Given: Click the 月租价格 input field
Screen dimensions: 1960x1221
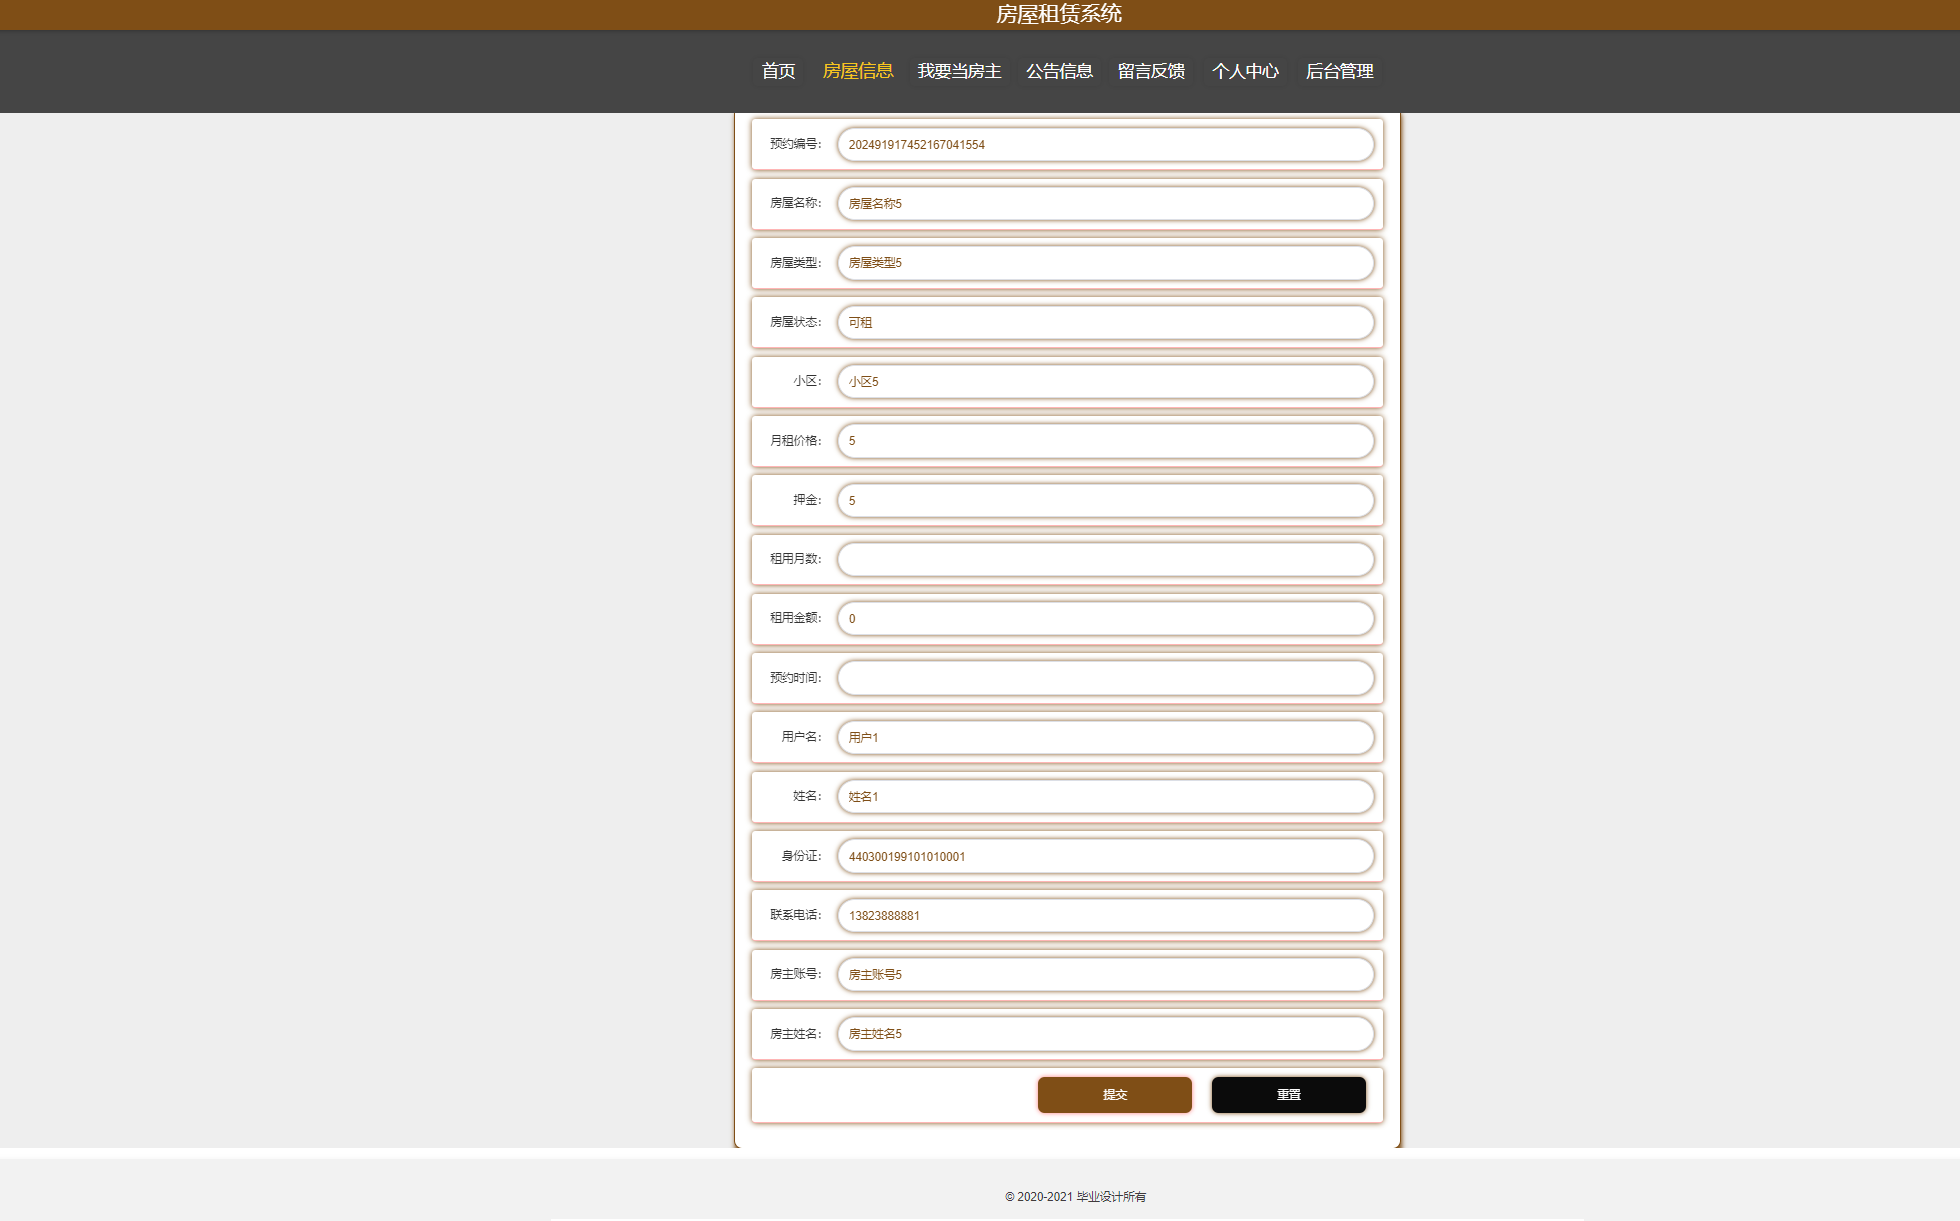Looking at the screenshot, I should (x=1105, y=441).
